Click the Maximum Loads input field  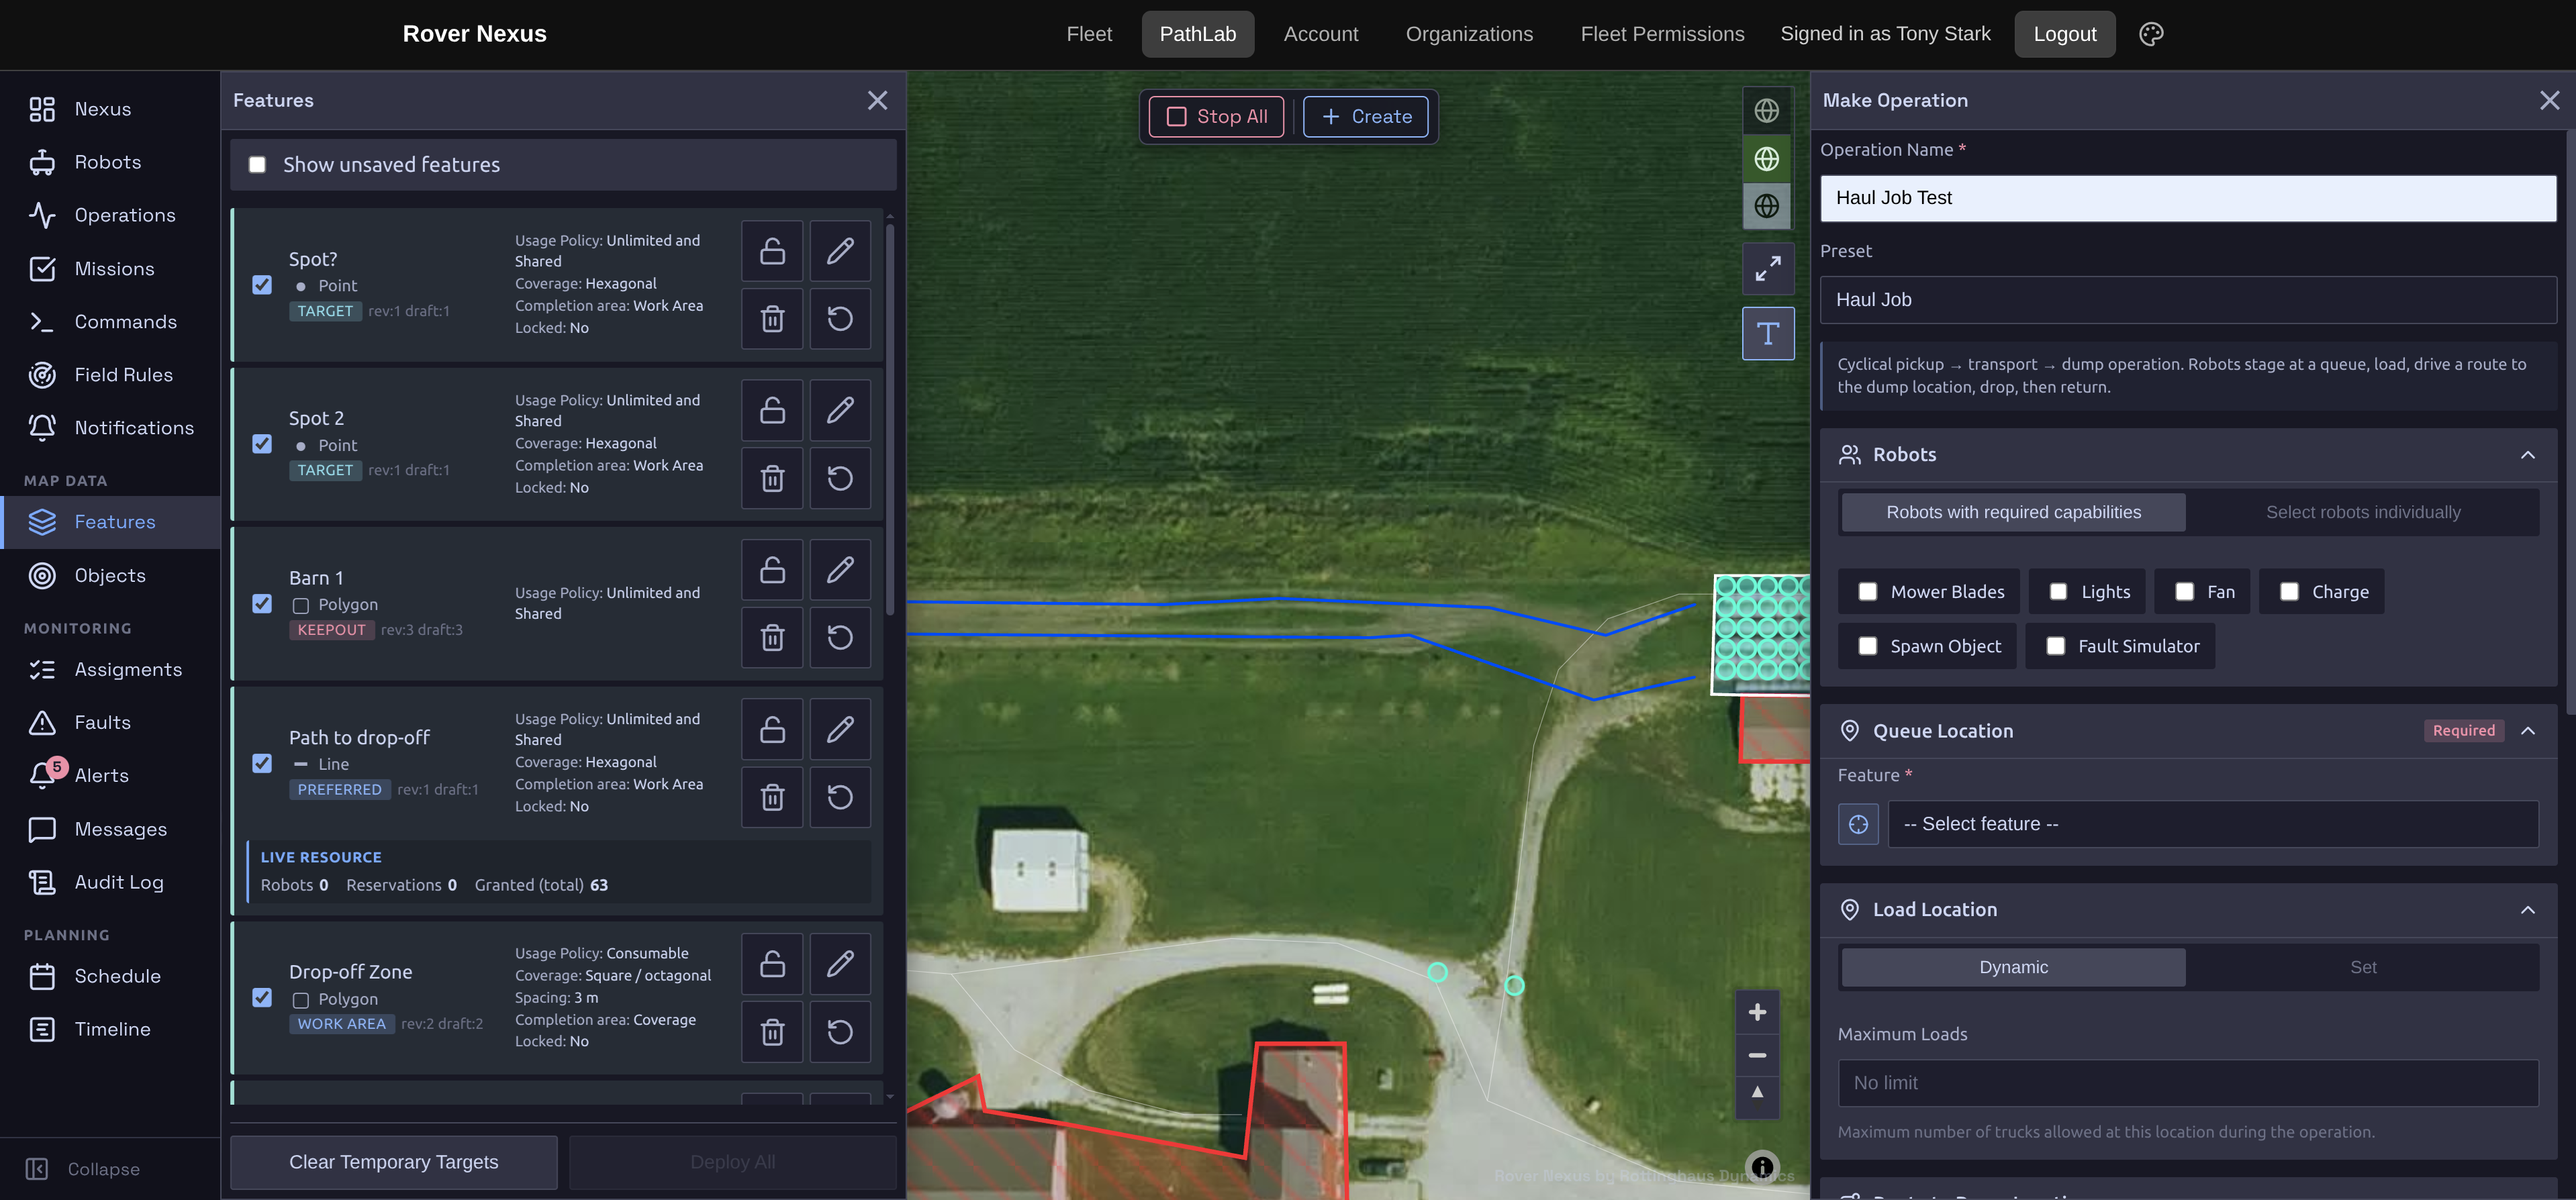2188,1083
